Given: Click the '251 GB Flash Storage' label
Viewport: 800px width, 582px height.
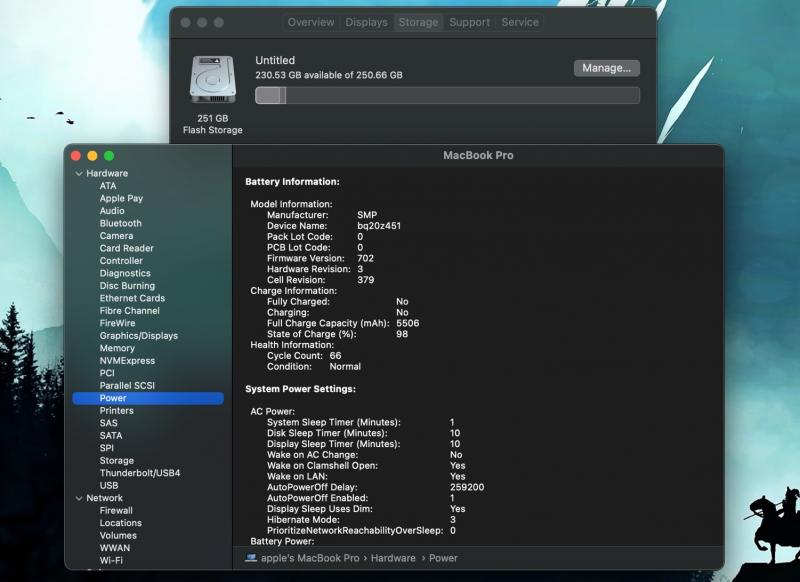Looking at the screenshot, I should point(213,124).
